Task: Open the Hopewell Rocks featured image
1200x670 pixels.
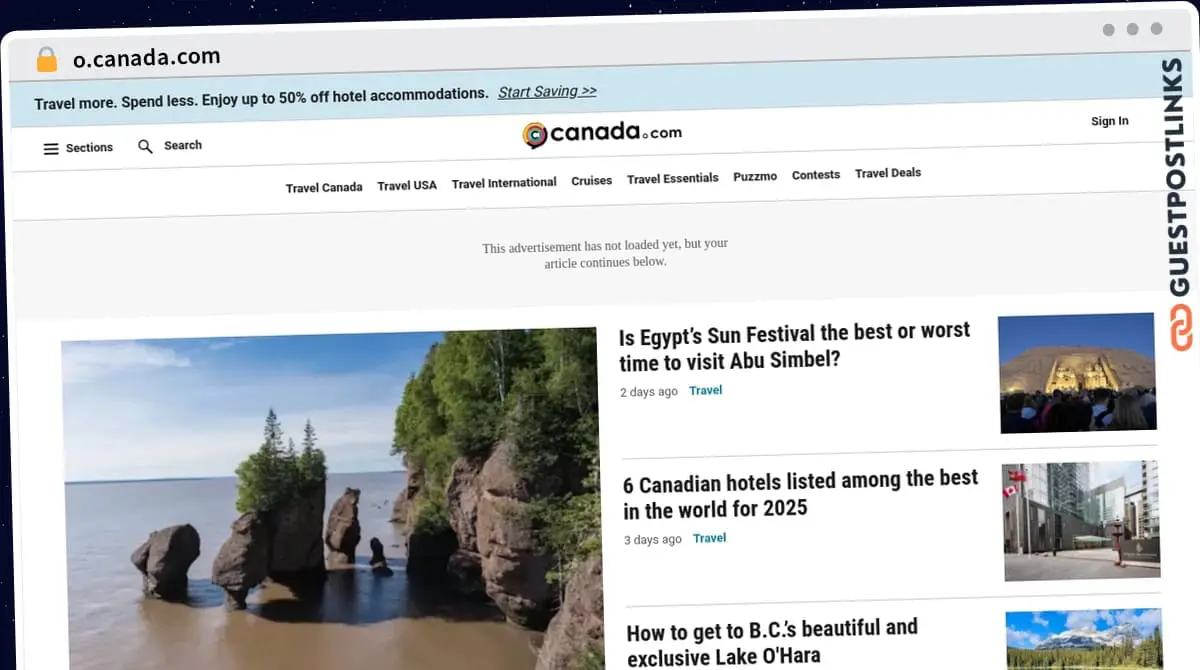Action: pos(332,500)
